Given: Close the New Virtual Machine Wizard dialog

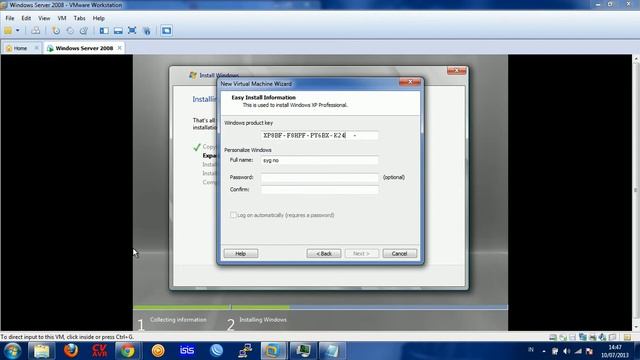Looking at the screenshot, I should tap(410, 82).
